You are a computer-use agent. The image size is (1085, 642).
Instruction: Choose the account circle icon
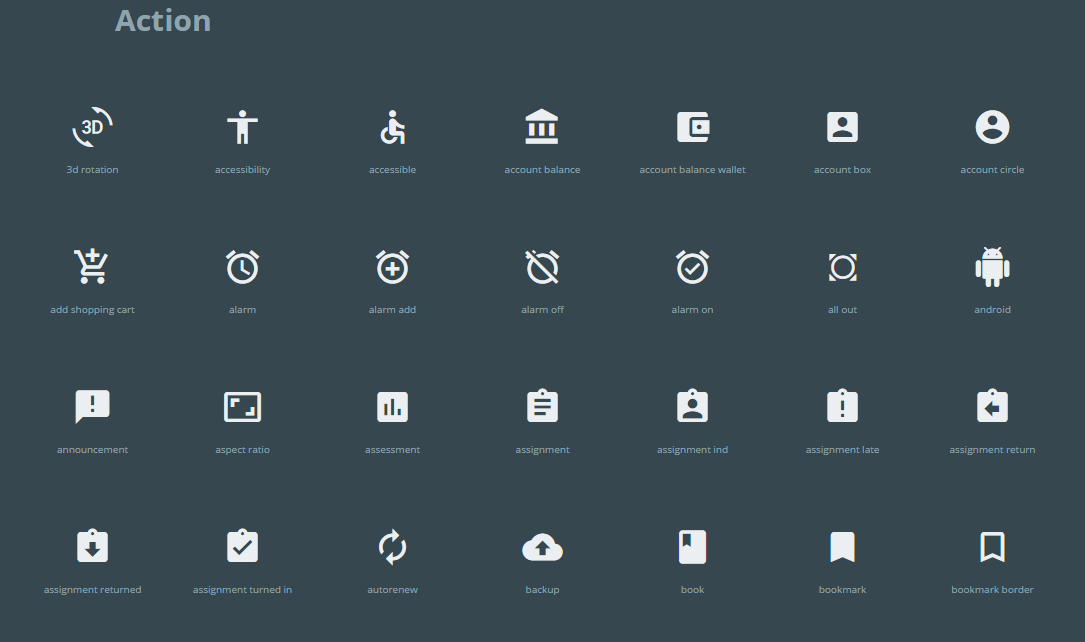pos(992,127)
